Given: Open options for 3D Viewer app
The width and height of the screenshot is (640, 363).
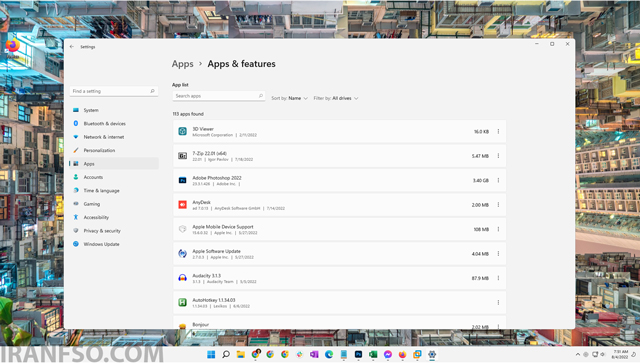Looking at the screenshot, I should point(498,131).
